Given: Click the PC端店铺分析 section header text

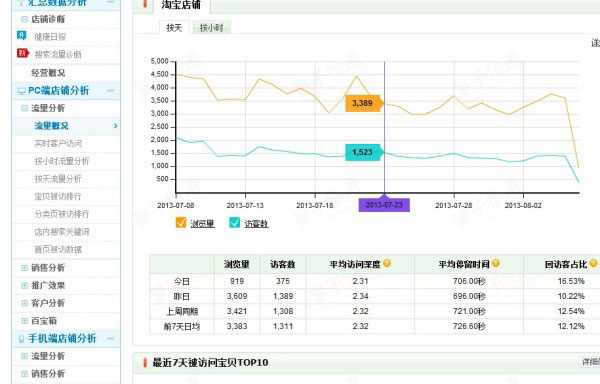Looking at the screenshot, I should 59,91.
